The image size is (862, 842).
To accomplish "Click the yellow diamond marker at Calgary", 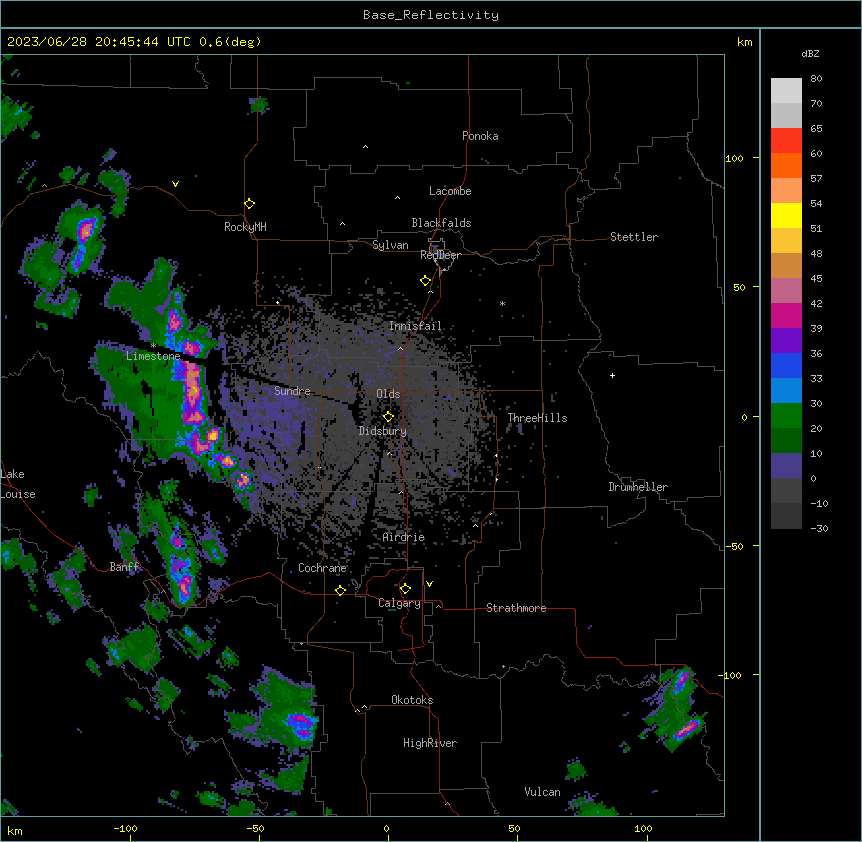I will click(405, 589).
